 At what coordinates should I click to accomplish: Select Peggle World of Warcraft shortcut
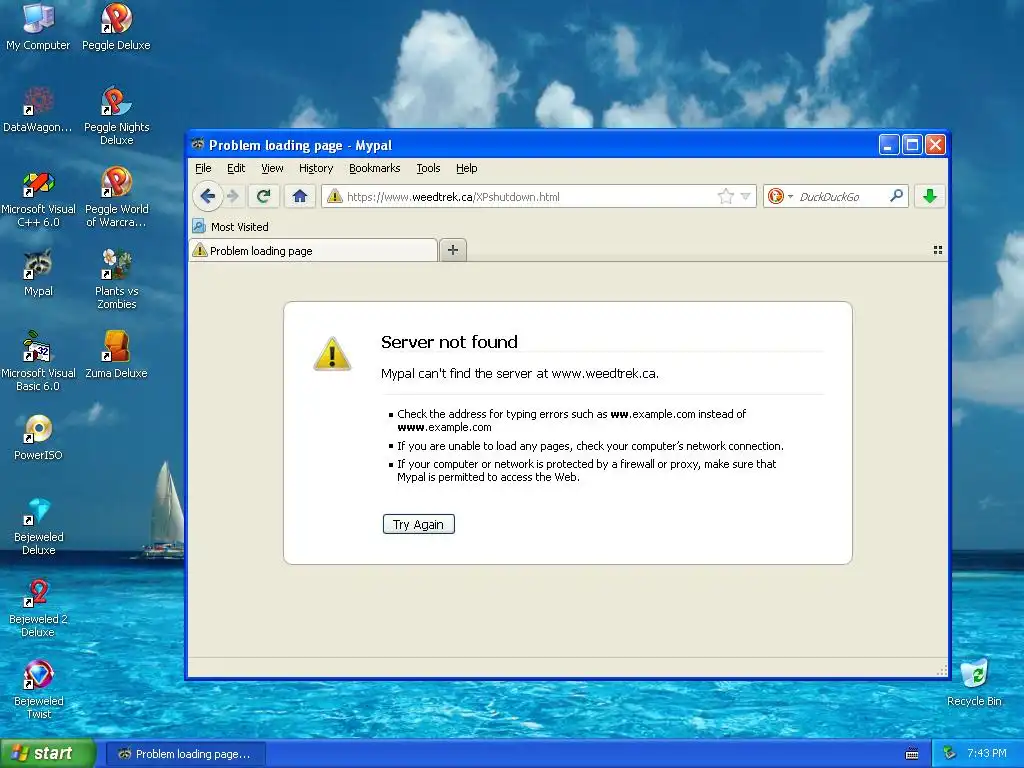pos(116,198)
